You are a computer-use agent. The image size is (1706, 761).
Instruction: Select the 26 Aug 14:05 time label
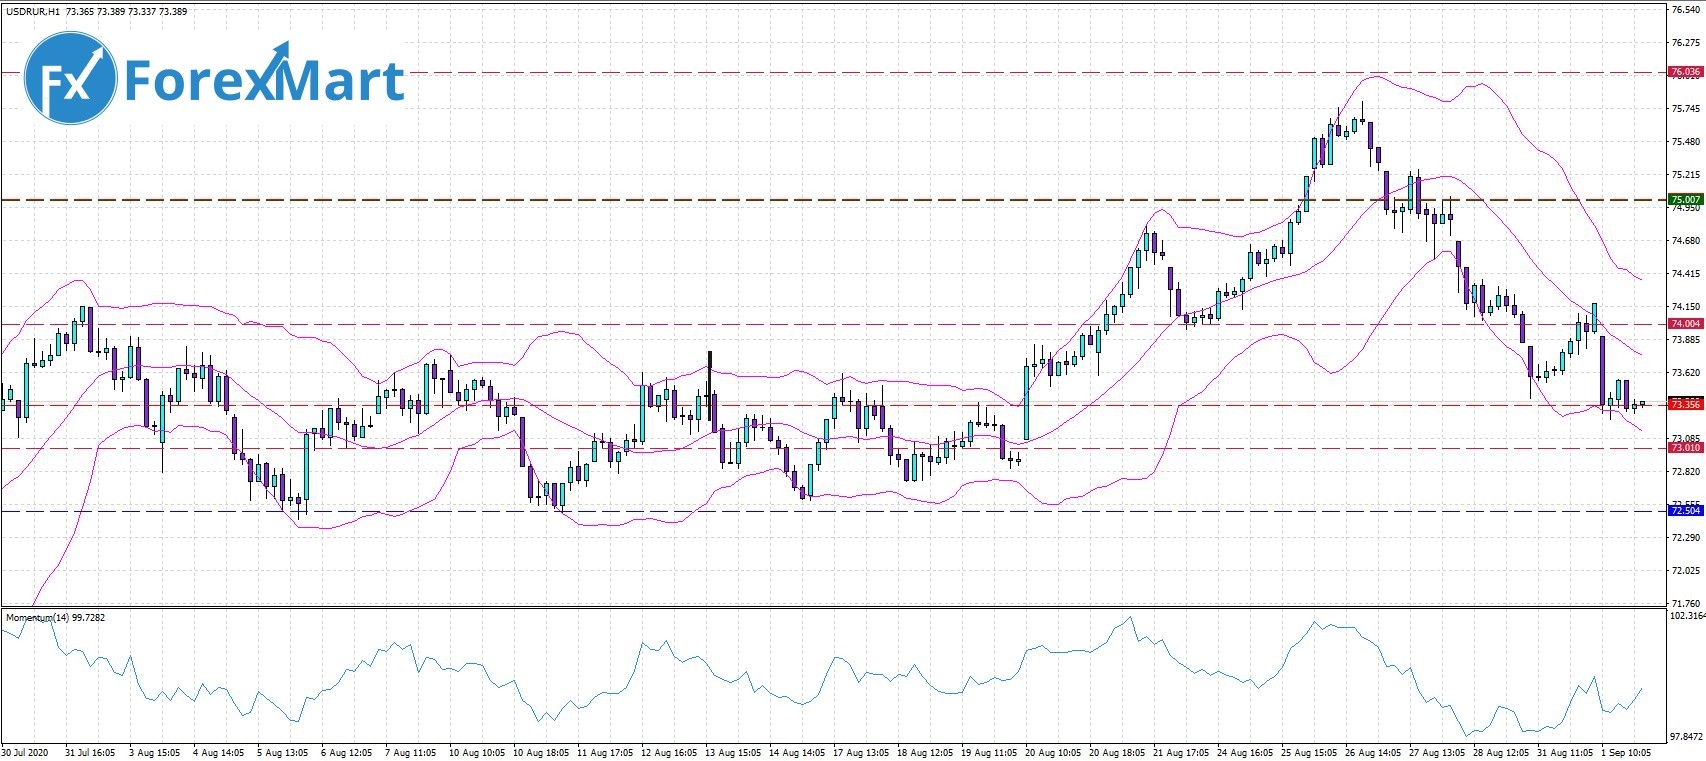pyautogui.click(x=1374, y=752)
